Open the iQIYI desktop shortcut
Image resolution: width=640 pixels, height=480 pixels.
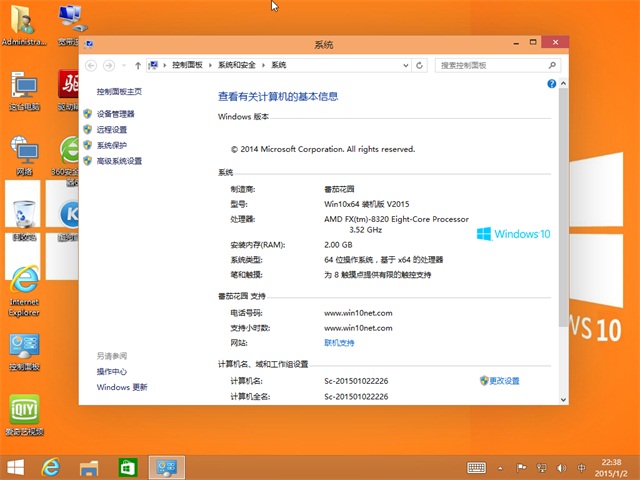point(24,411)
